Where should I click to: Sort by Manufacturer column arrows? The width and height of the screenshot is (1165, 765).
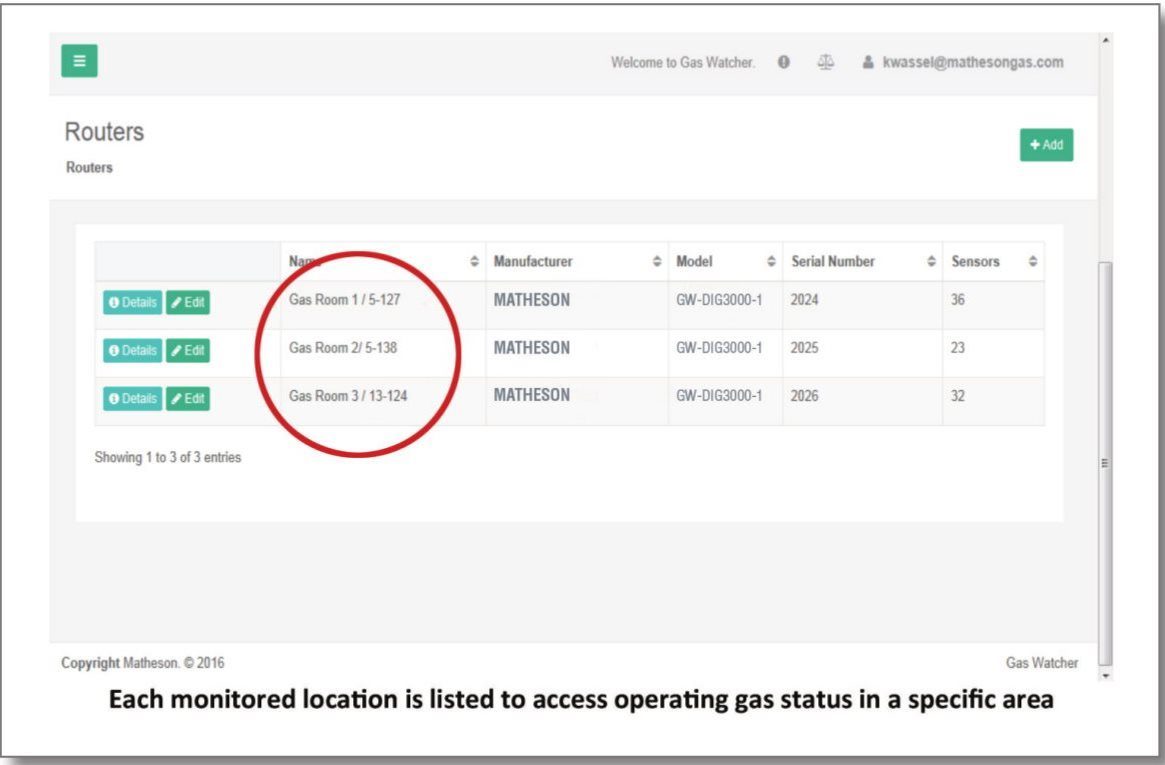click(657, 262)
